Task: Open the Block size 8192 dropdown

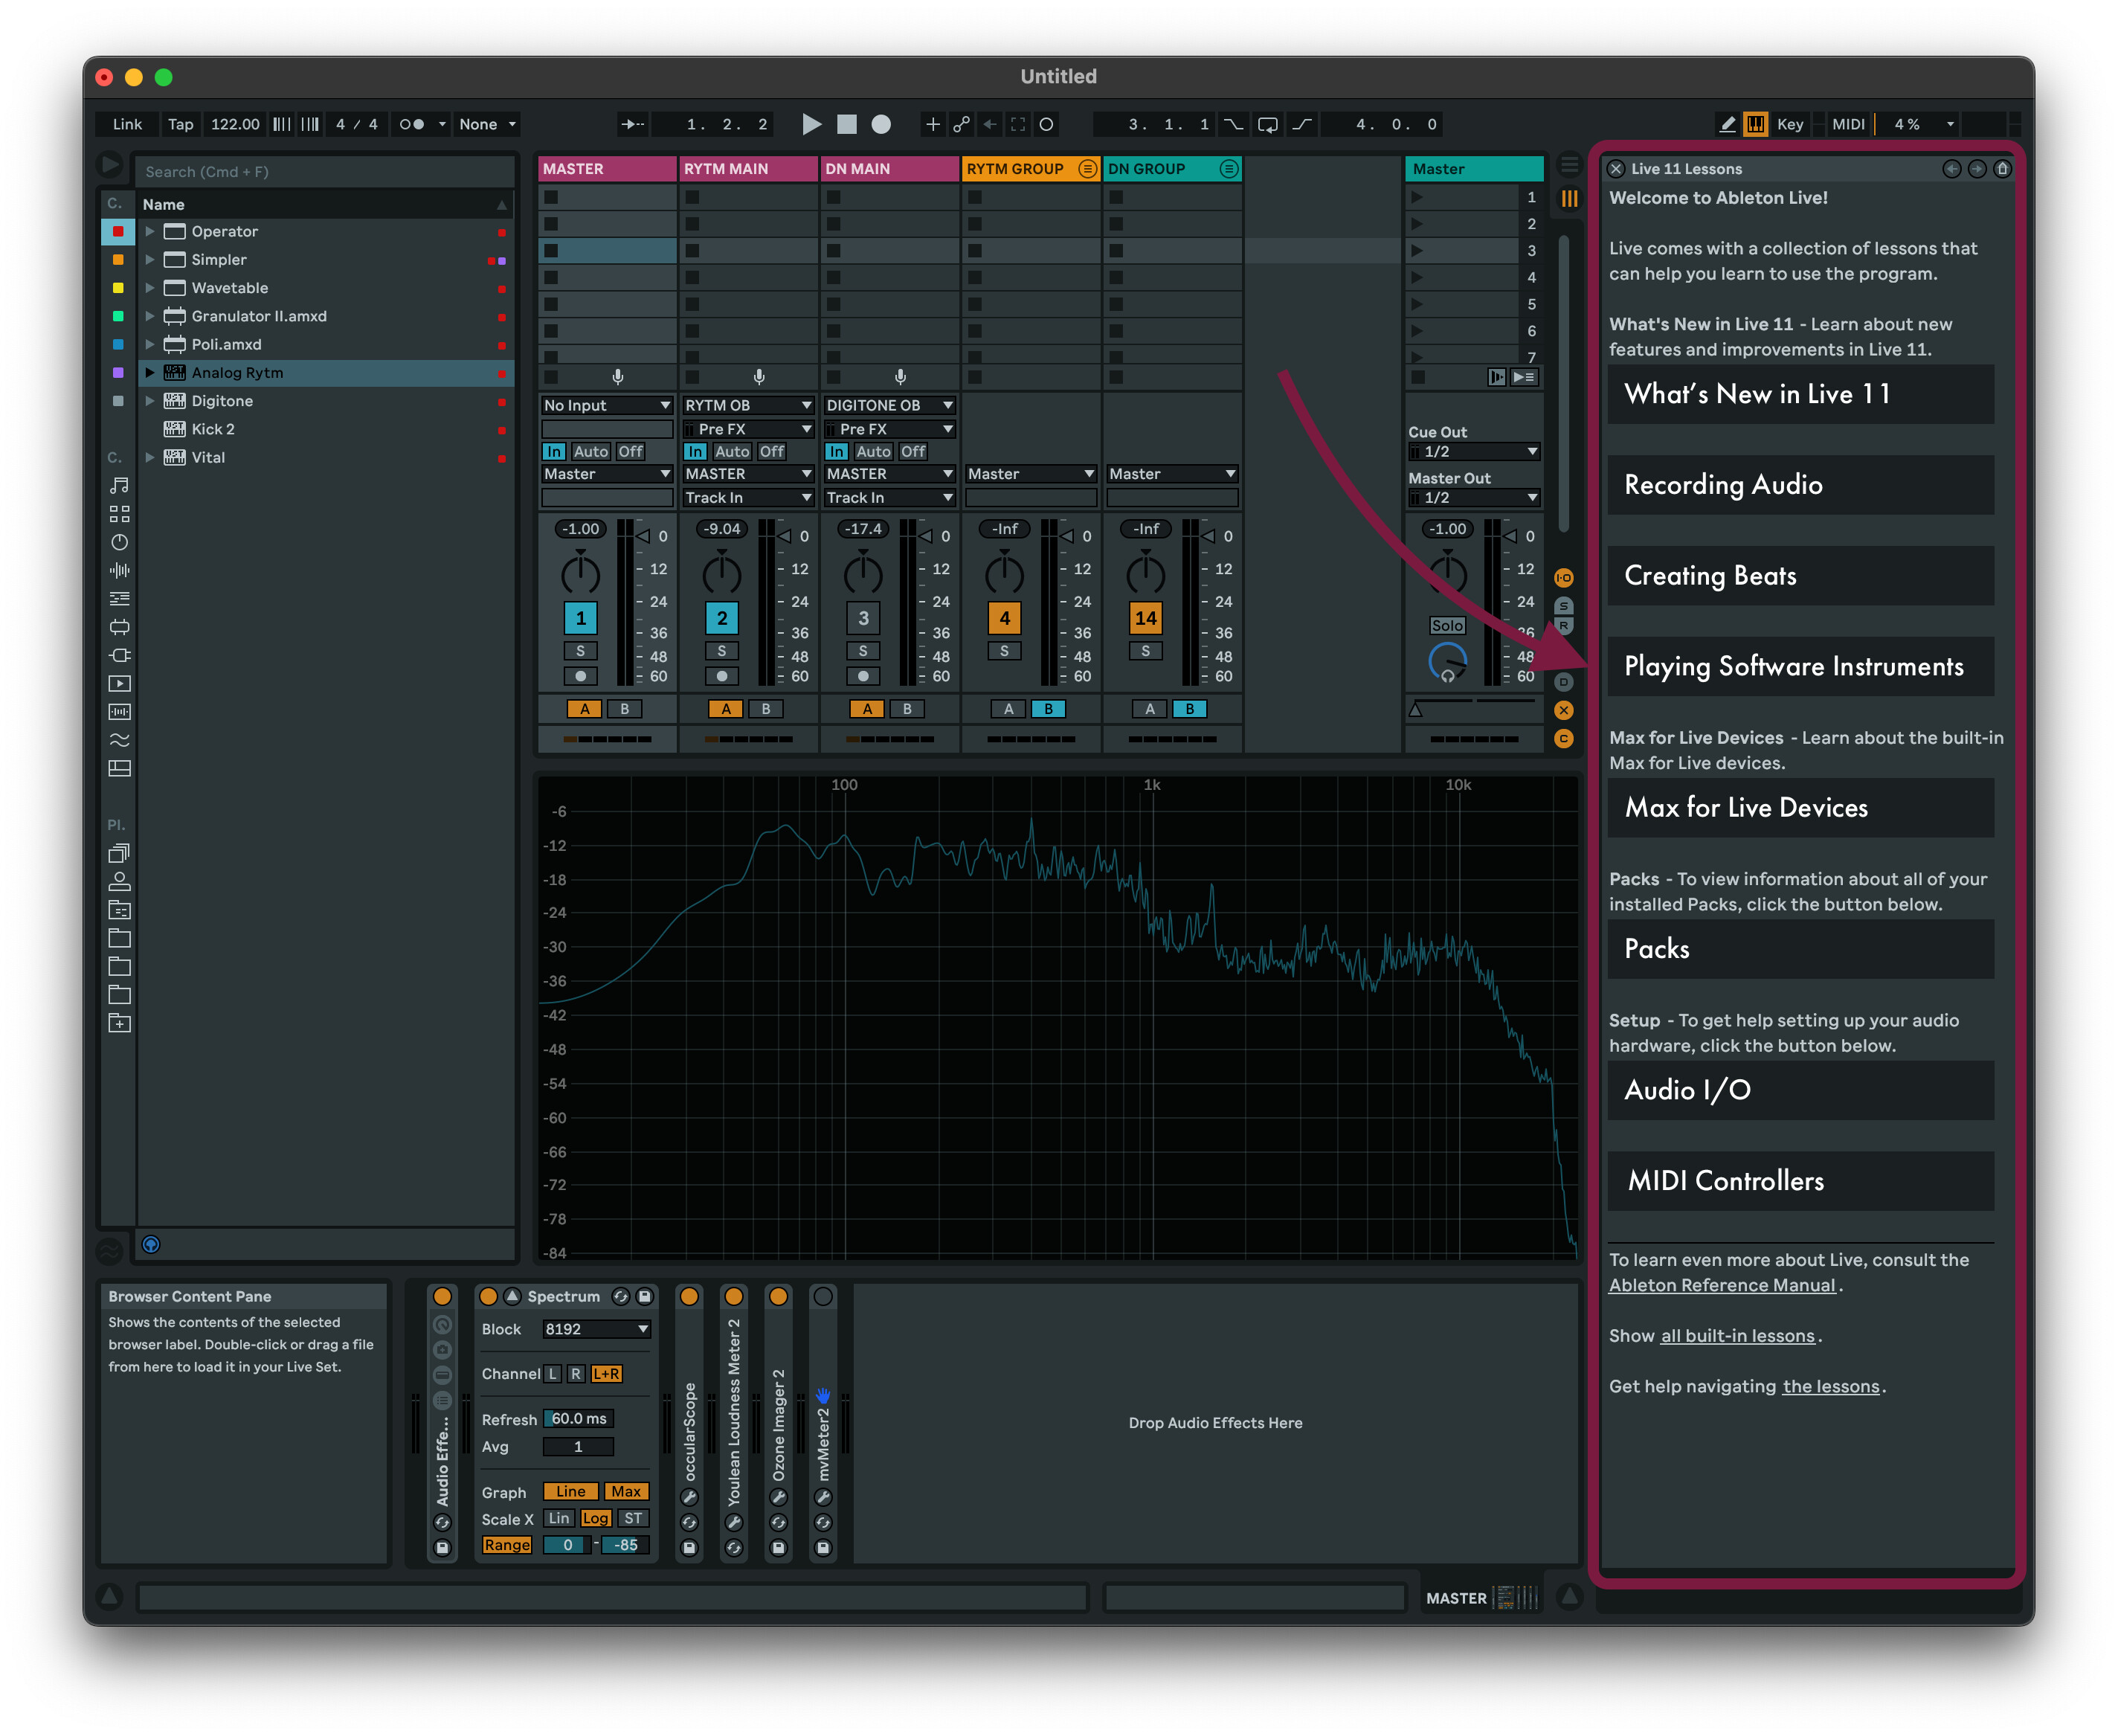Action: pos(597,1329)
